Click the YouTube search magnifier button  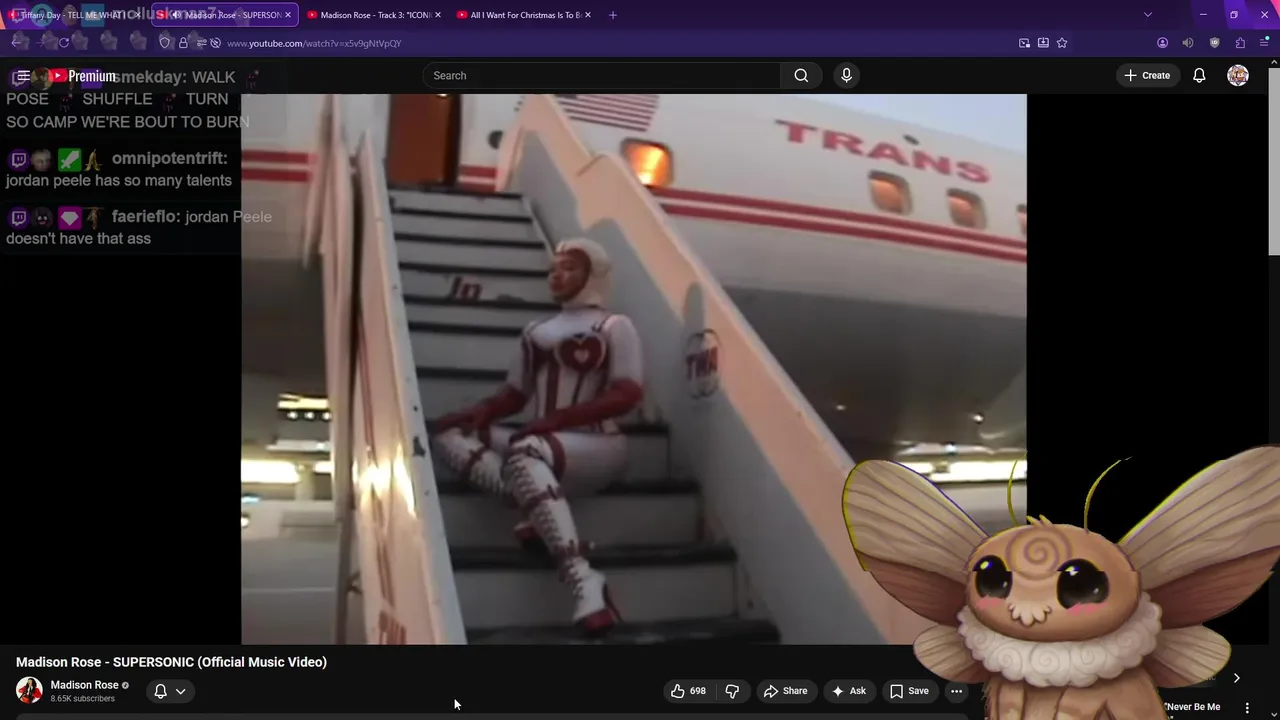801,75
